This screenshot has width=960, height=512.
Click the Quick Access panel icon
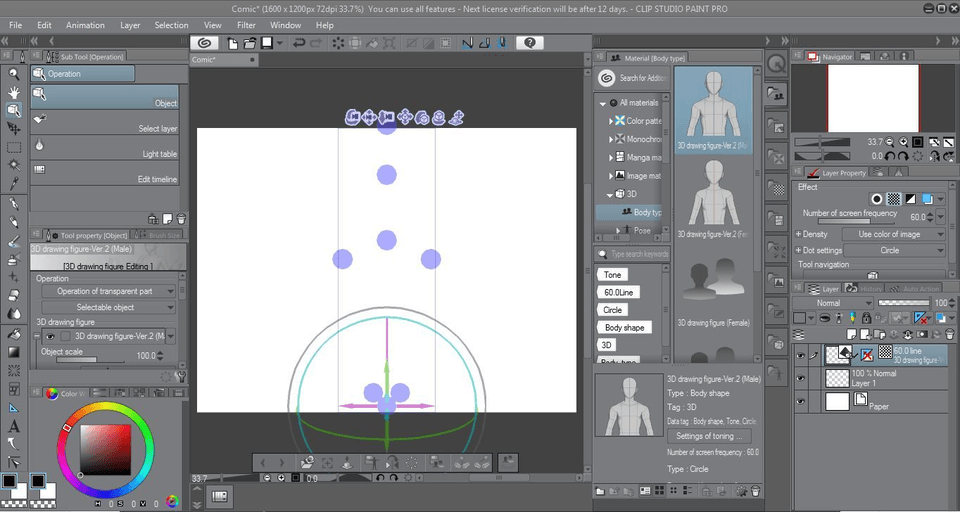[776, 64]
